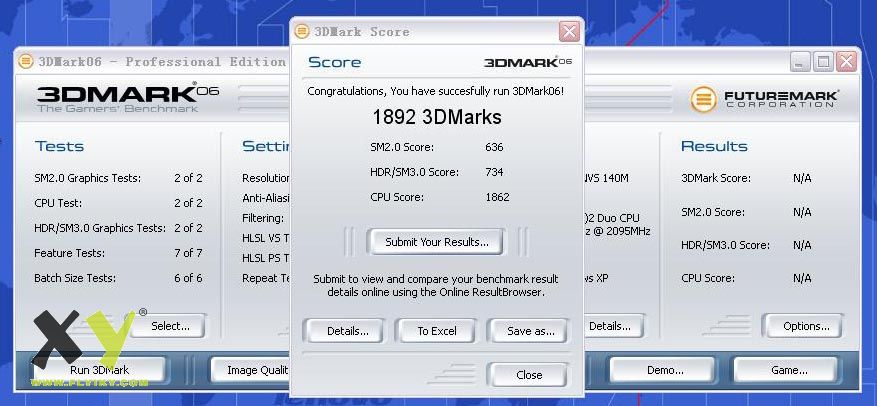This screenshot has height=406, width=877.
Task: Click the Congratulations message text
Action: 436,91
